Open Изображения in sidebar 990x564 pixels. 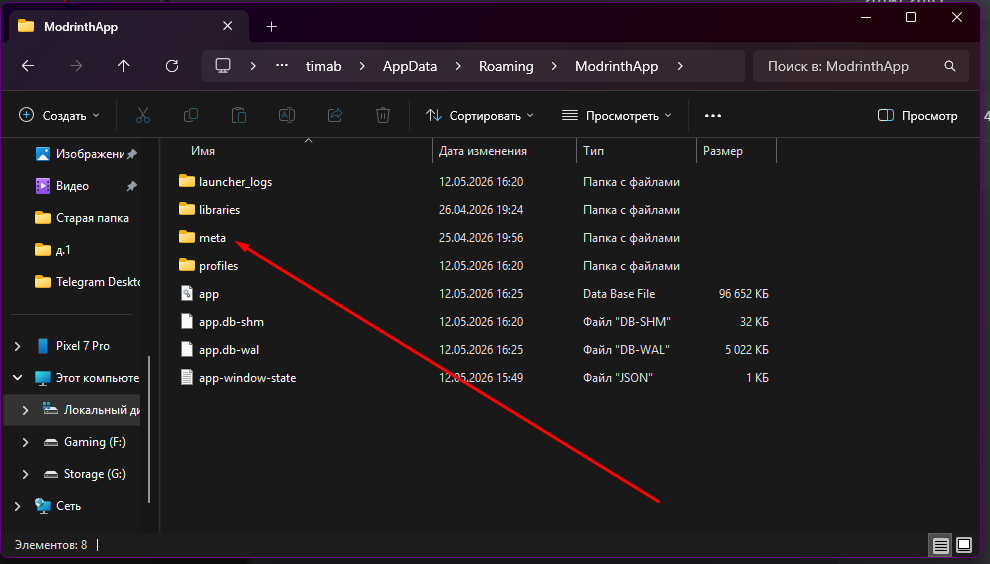[x=86, y=153]
